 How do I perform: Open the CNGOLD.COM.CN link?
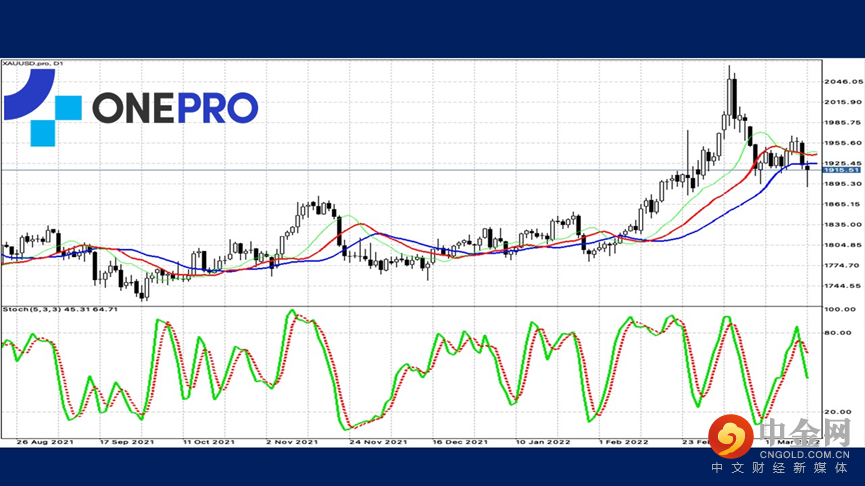[x=805, y=455]
